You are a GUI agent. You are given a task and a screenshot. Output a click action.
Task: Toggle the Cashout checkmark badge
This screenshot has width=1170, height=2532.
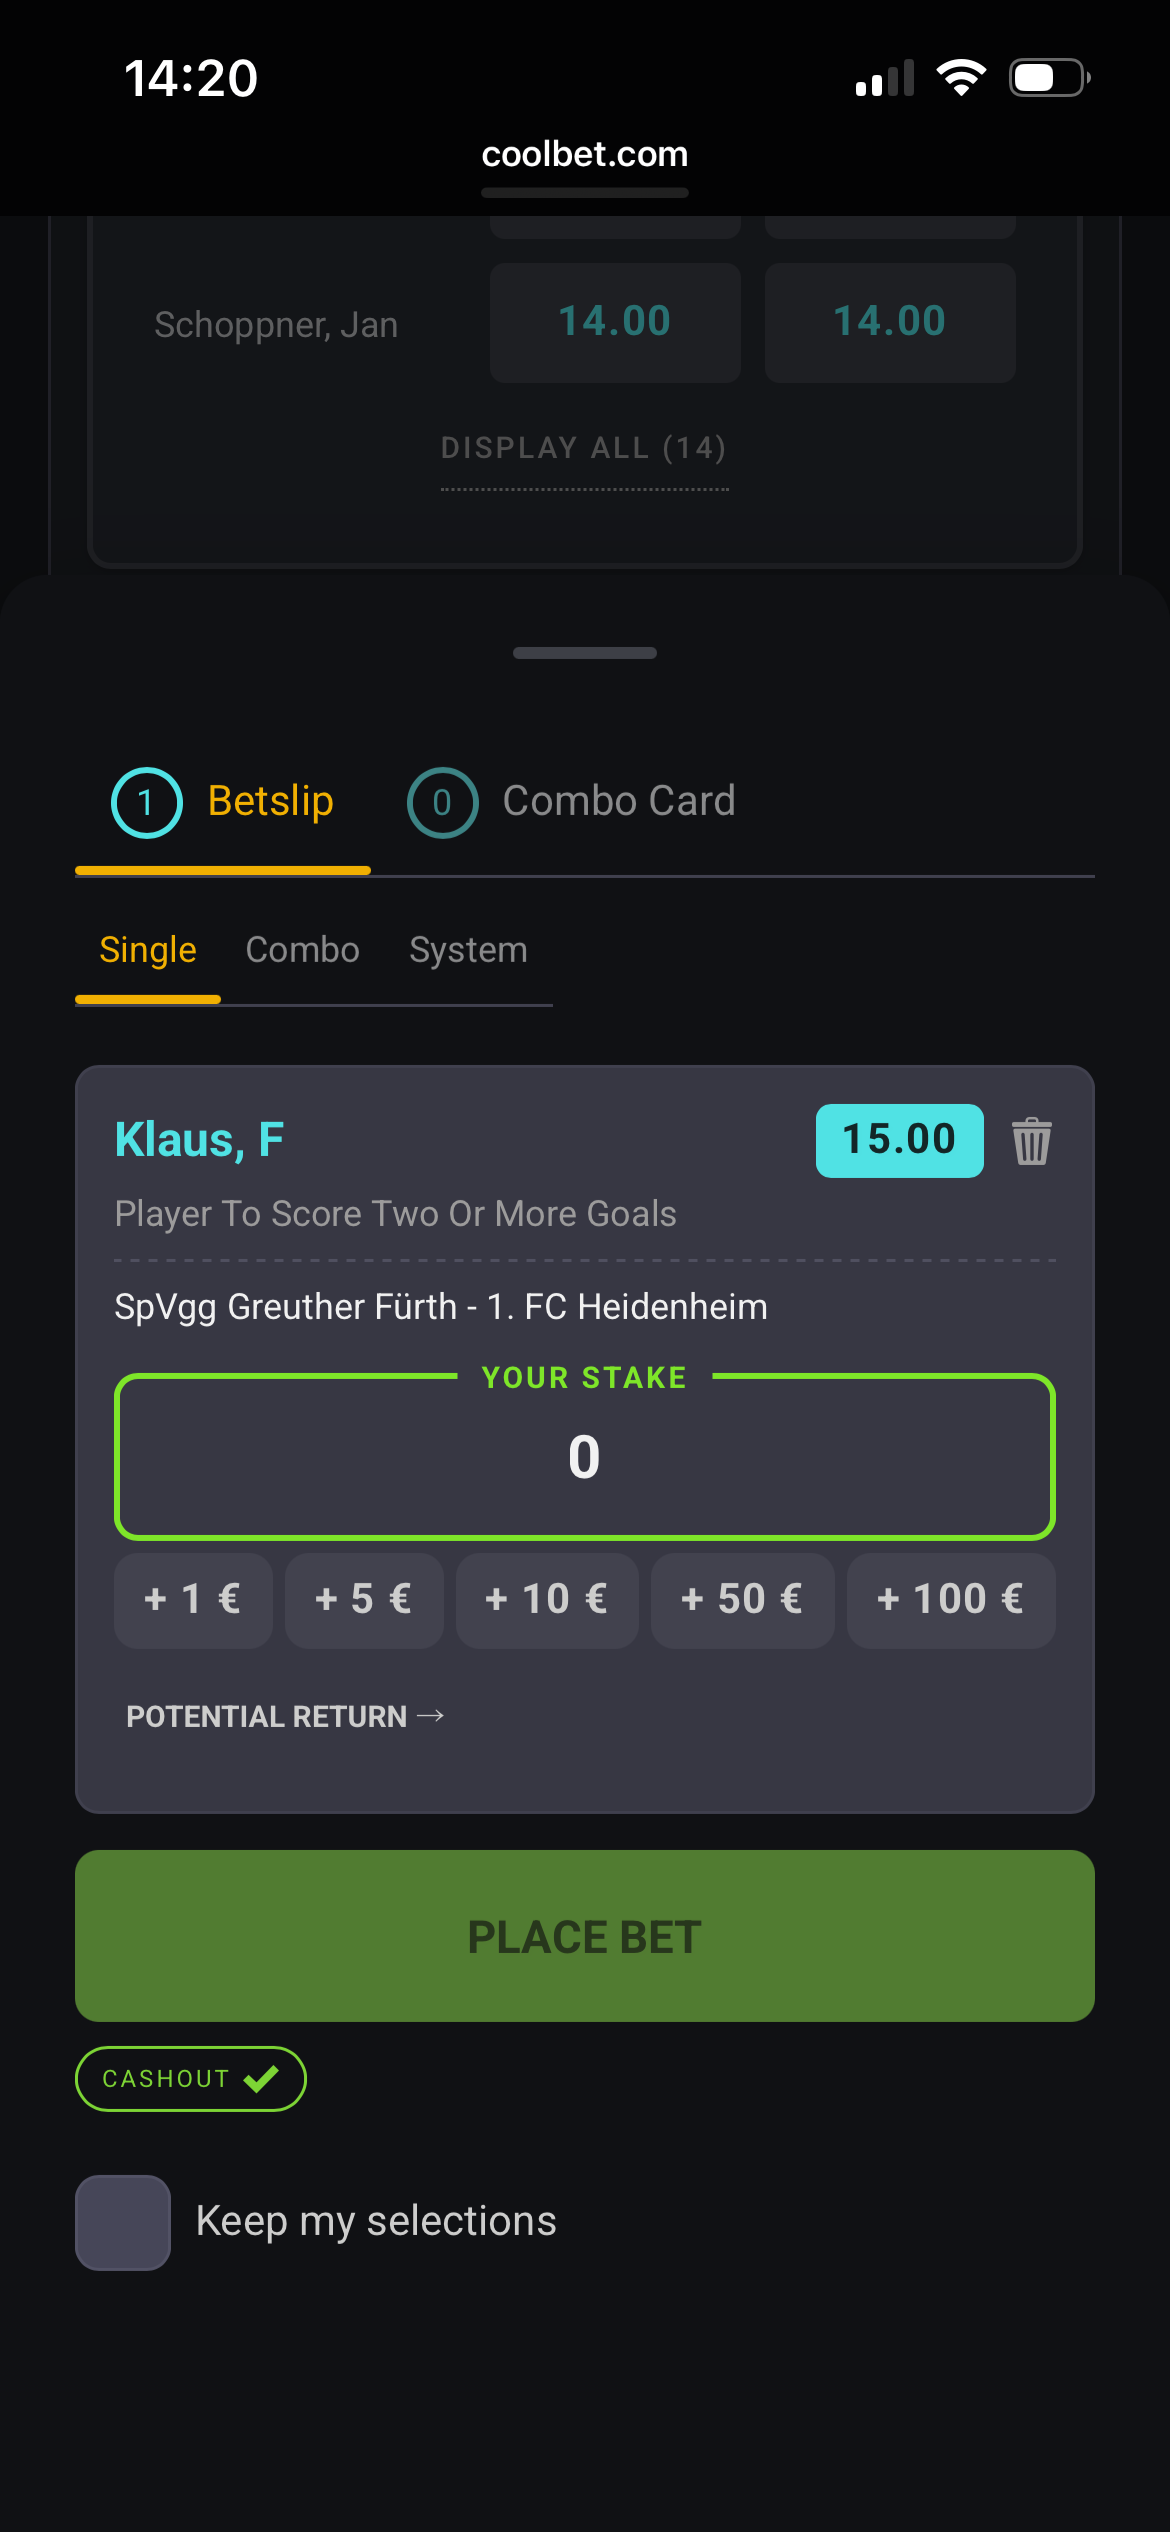click(190, 2079)
